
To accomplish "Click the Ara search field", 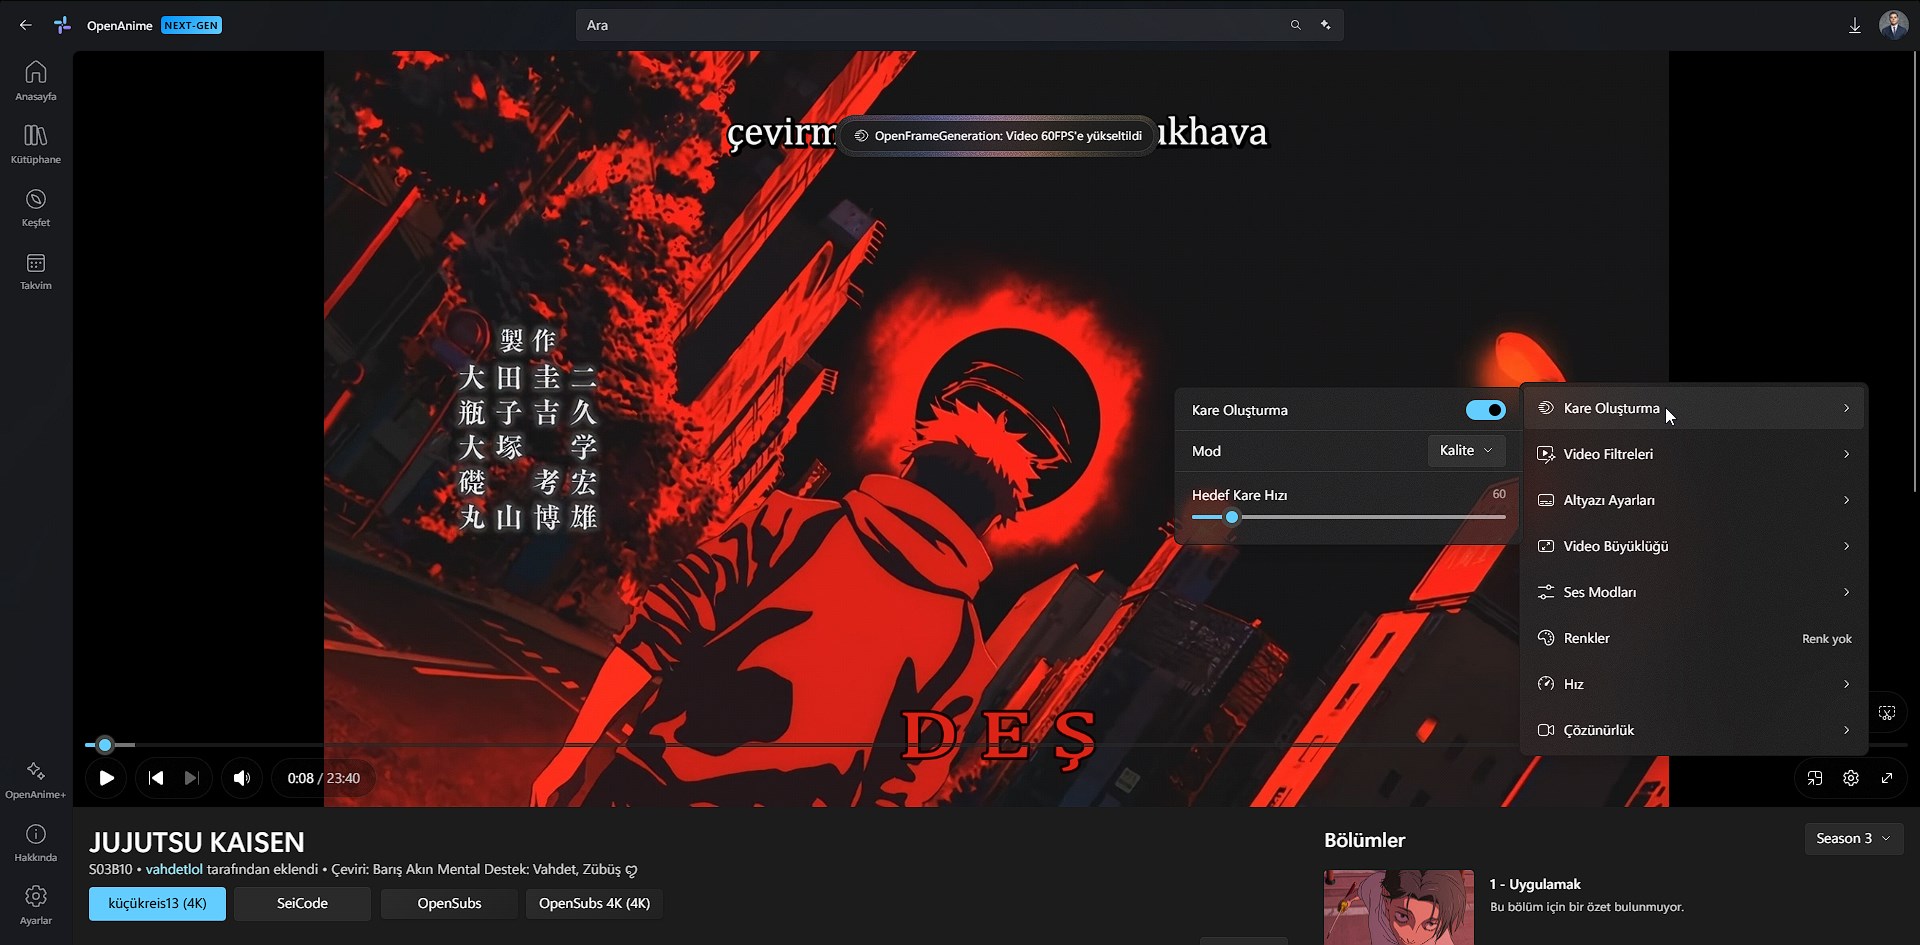I will (x=959, y=25).
